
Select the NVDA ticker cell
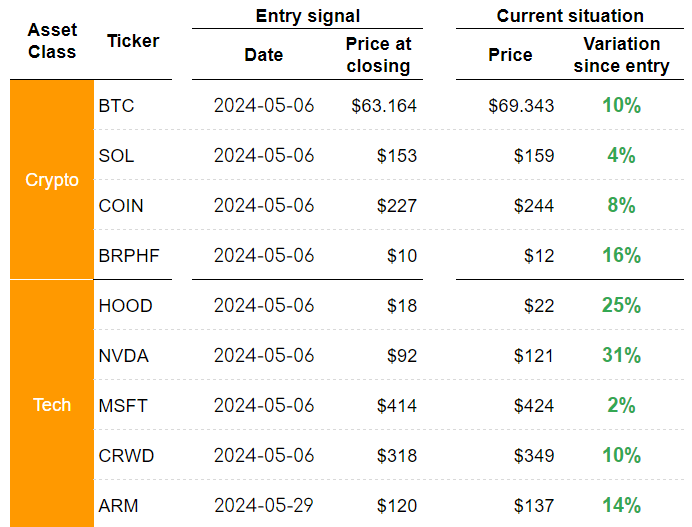point(125,355)
